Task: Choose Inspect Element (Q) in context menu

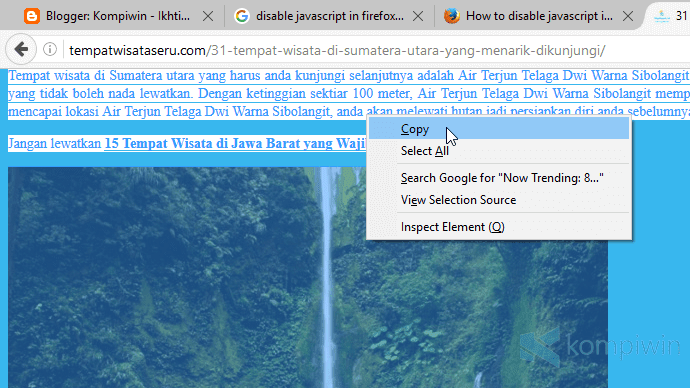Action: coord(499,227)
